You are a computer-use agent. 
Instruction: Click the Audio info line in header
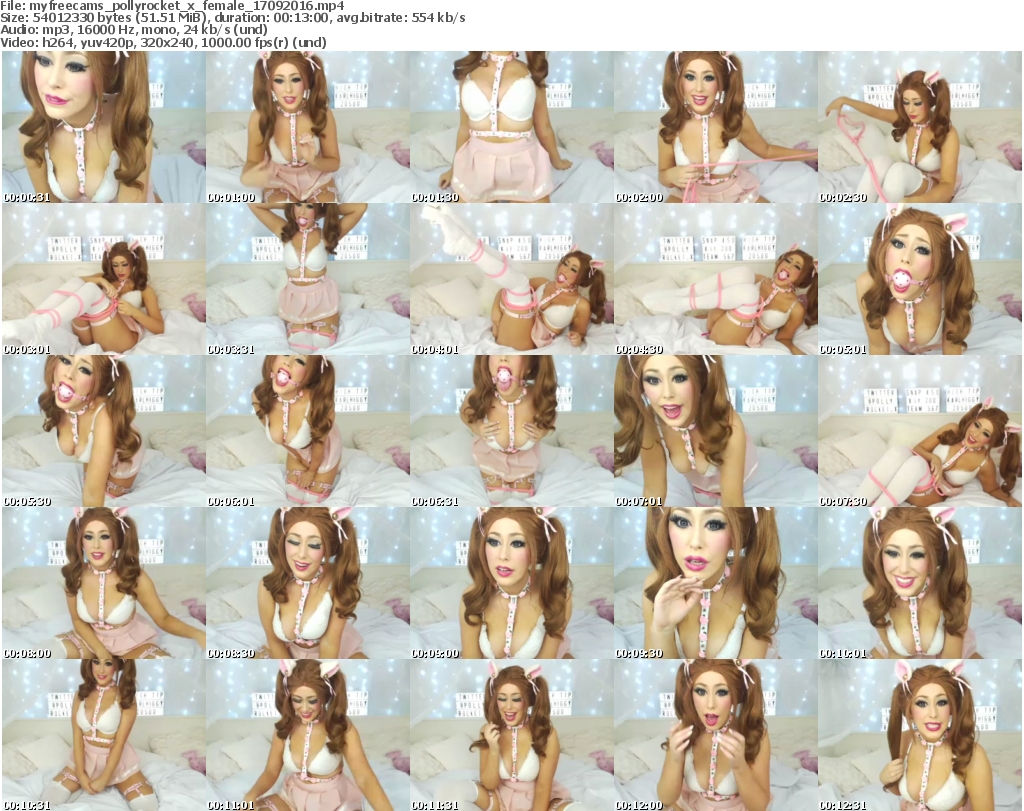(x=141, y=31)
